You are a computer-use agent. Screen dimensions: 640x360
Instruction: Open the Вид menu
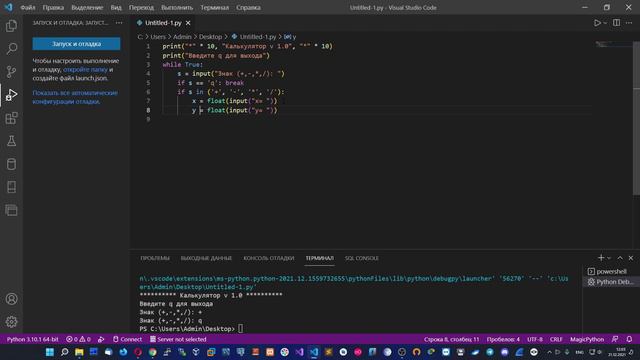coord(116,7)
